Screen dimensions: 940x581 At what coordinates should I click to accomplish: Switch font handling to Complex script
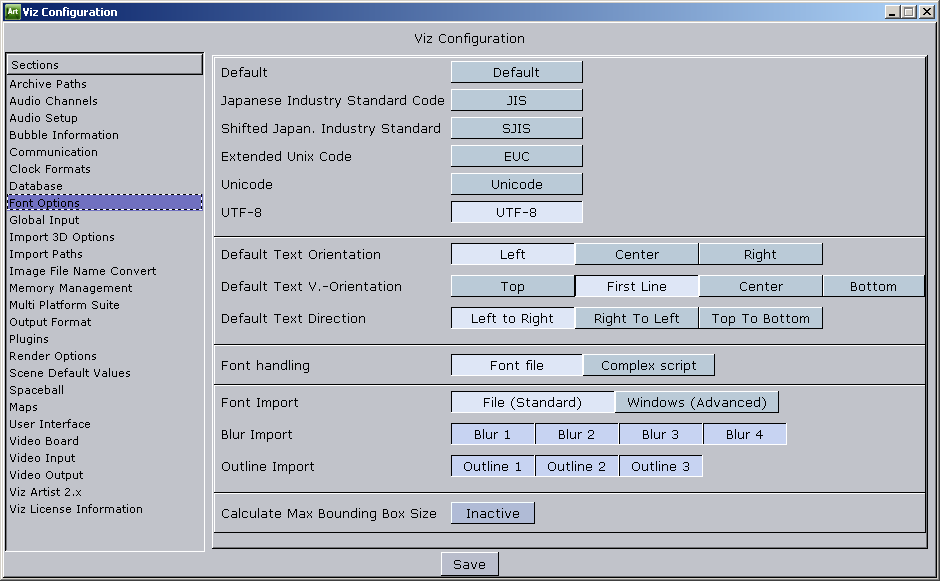click(648, 365)
